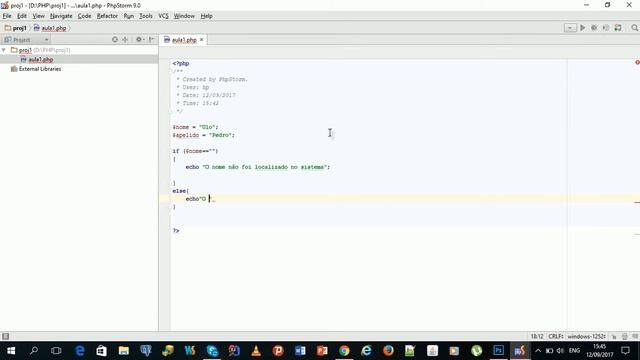Open Firefox from taskbar

click(388, 351)
